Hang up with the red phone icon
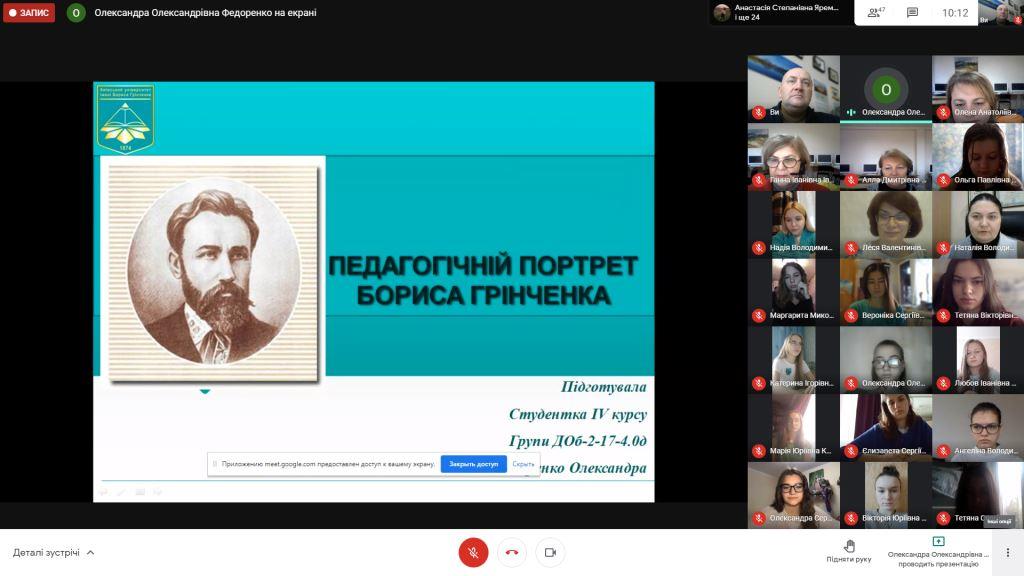Screen dimensions: 1024x576 coord(511,552)
